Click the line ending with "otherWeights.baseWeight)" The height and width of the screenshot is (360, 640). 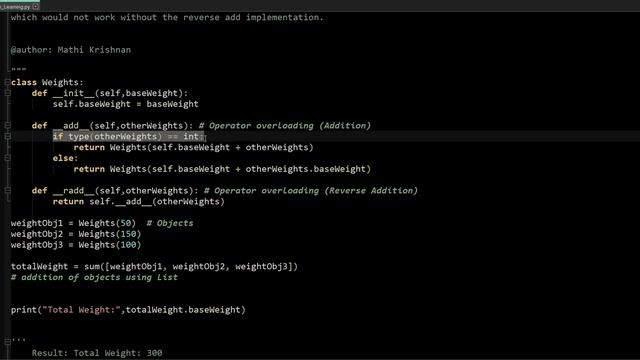tap(222, 169)
